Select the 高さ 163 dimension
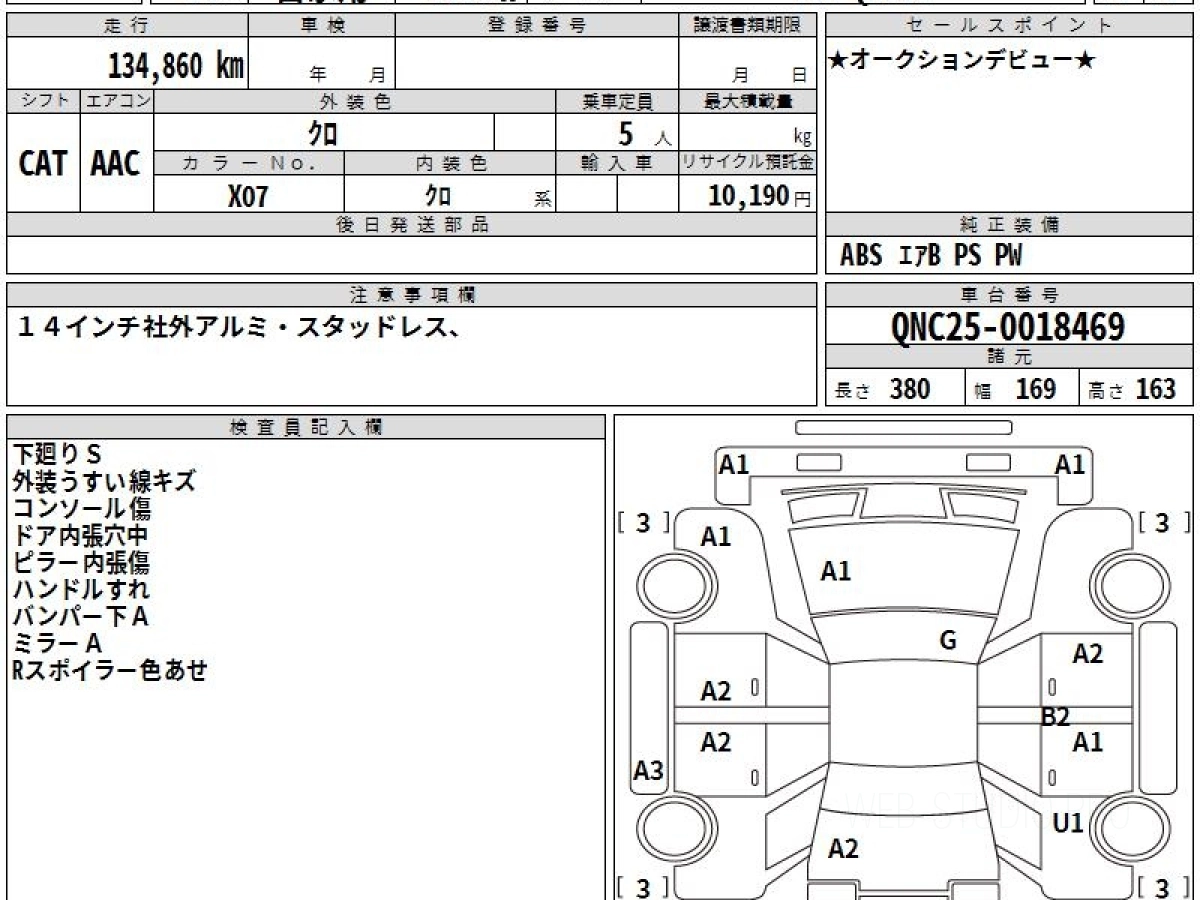The height and width of the screenshot is (900, 1200). click(1132, 389)
